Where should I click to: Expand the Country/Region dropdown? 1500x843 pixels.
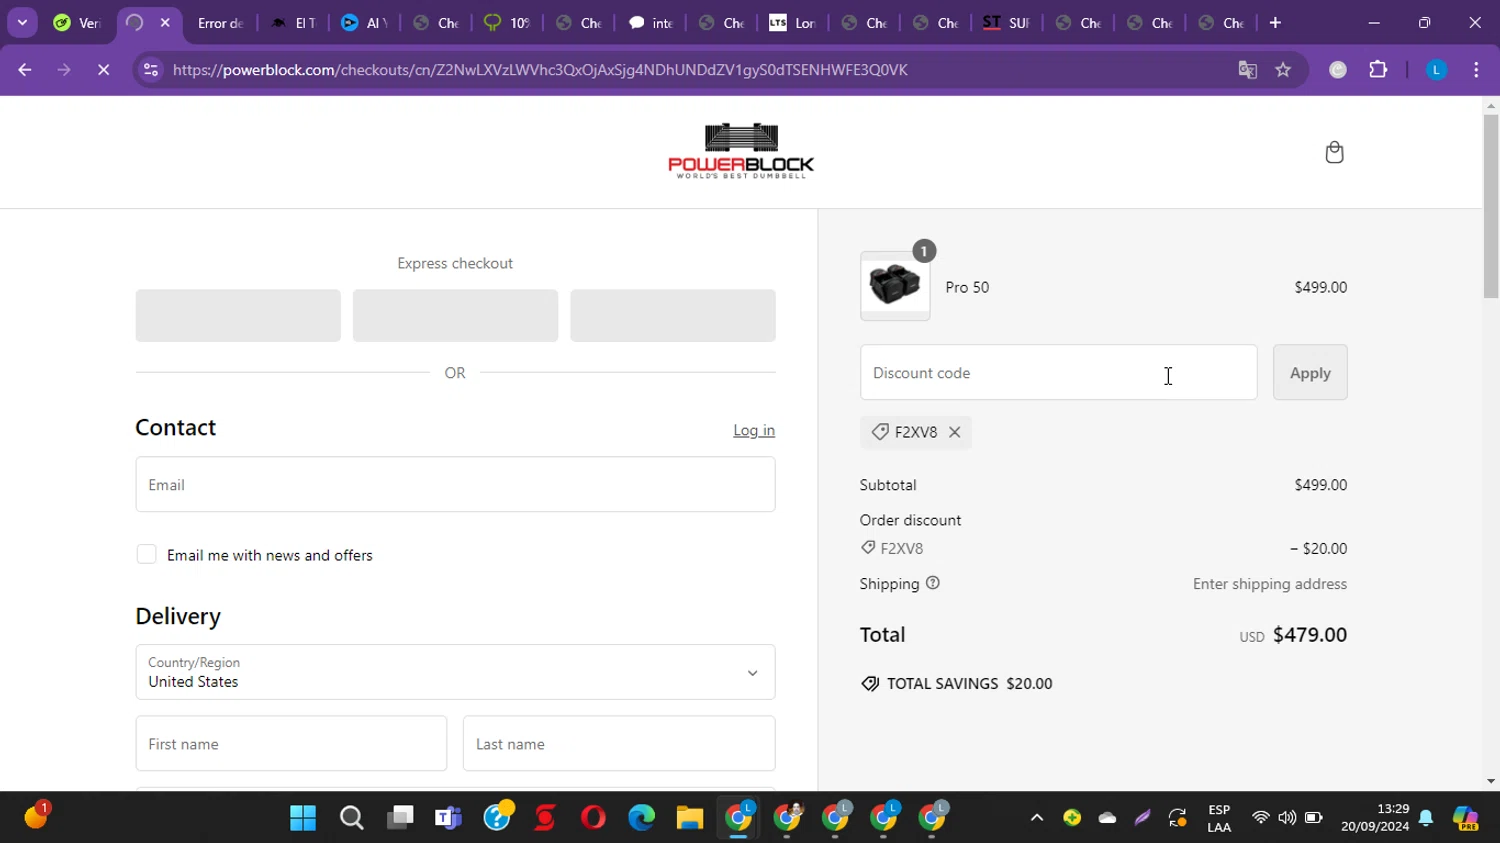[x=455, y=672]
